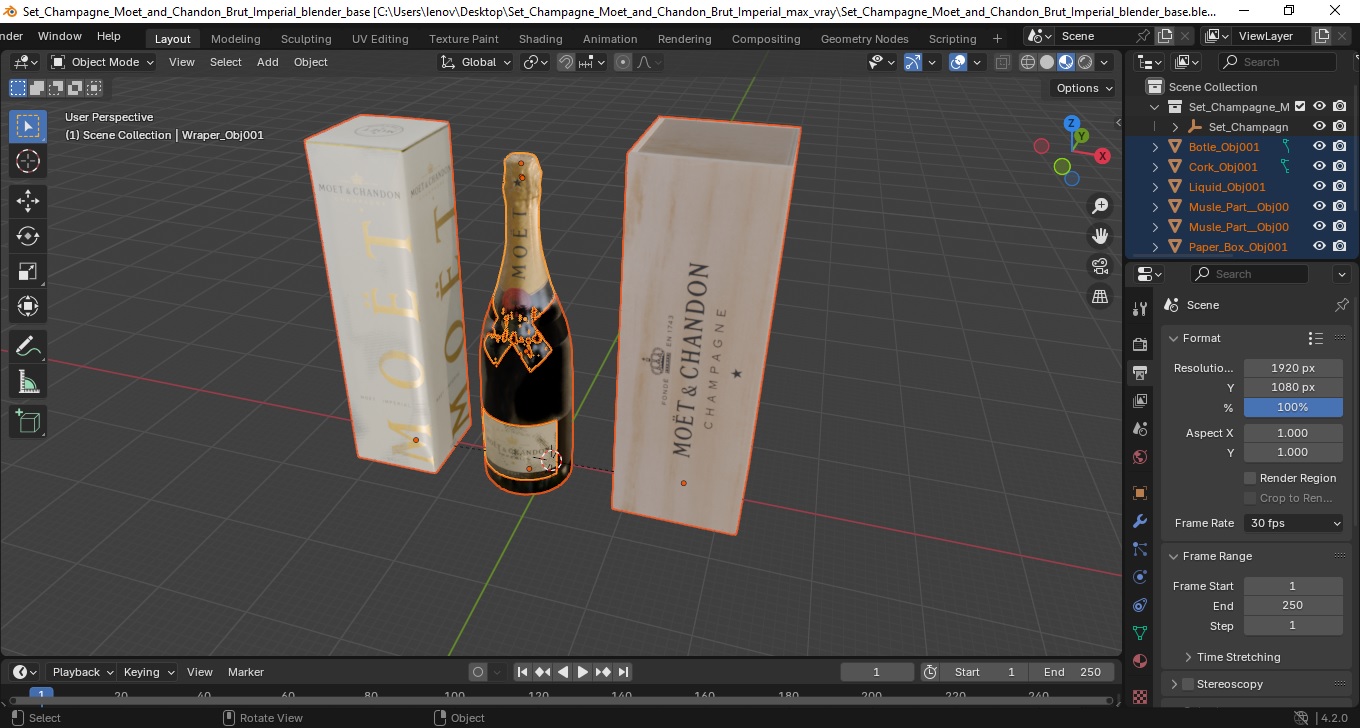
Task: Open the Modifiers wrench properties tab
Action: pos(1140,521)
